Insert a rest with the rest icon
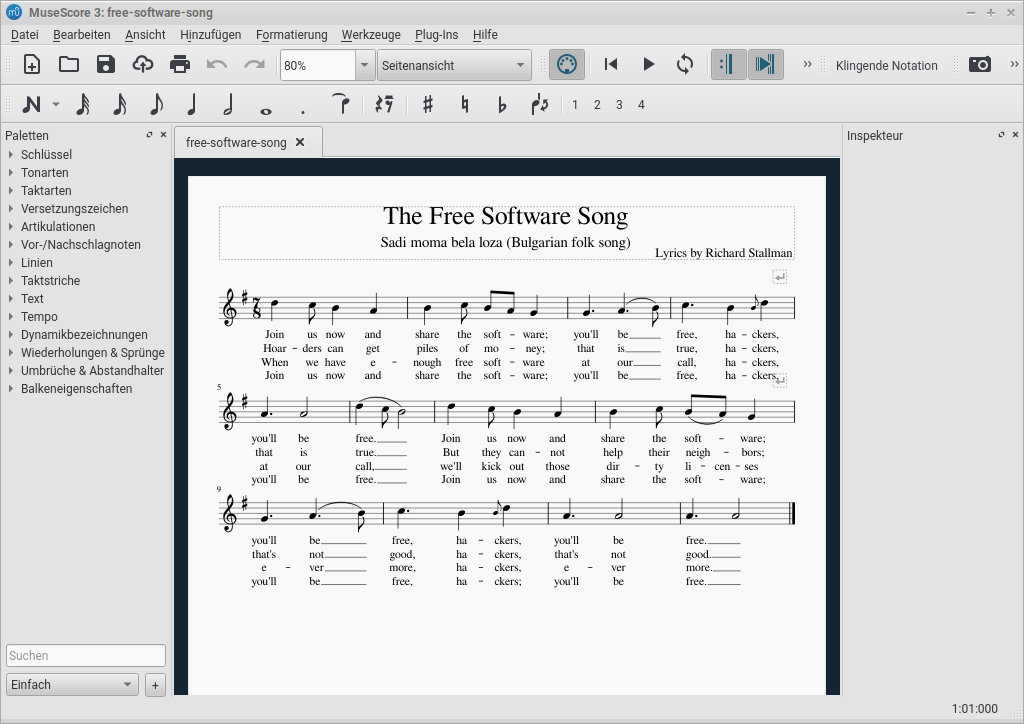Image resolution: width=1024 pixels, height=724 pixels. pyautogui.click(x=384, y=104)
